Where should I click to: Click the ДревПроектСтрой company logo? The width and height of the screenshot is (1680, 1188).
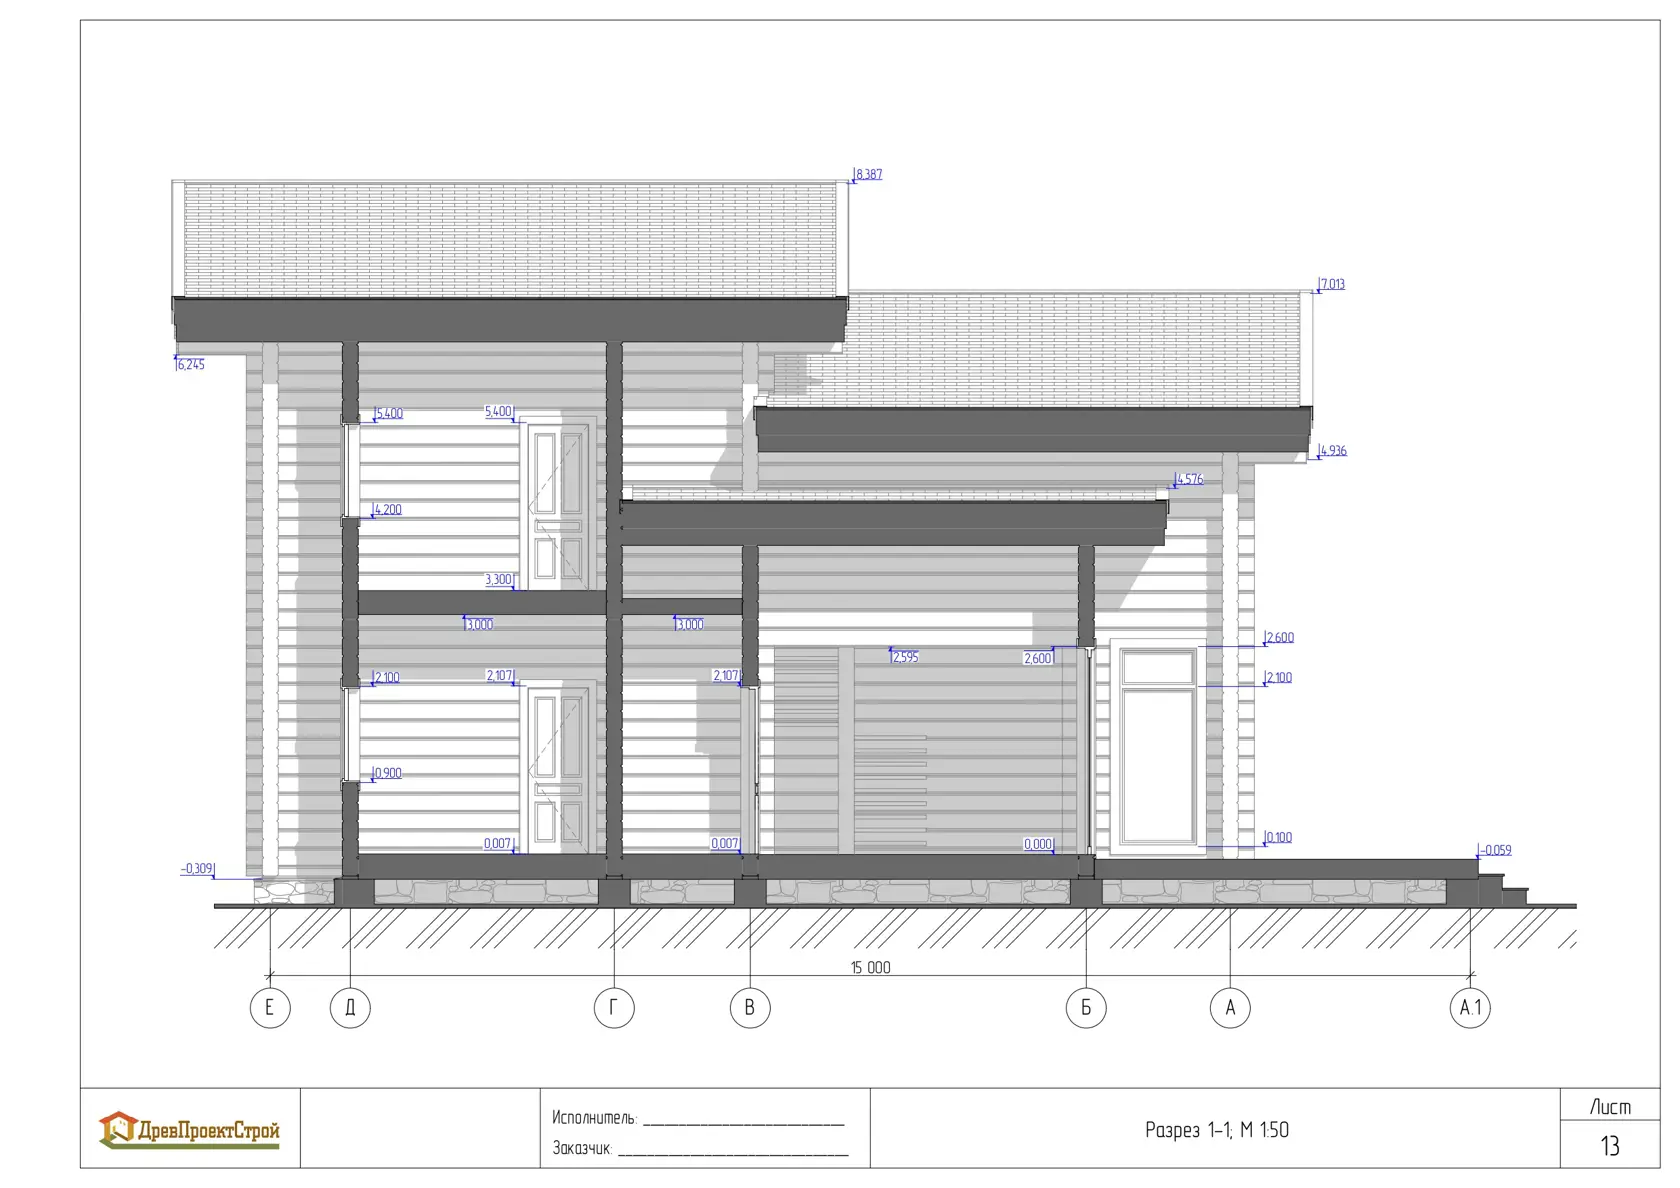[x=189, y=1130]
